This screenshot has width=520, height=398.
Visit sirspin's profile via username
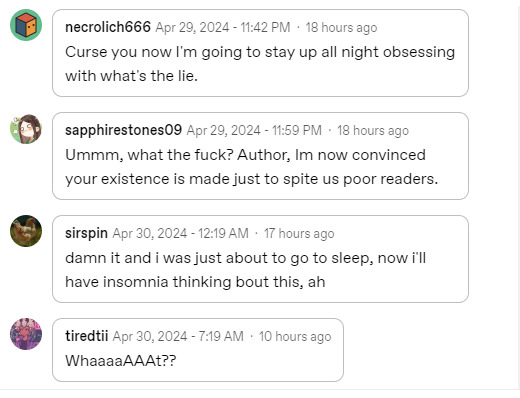pos(86,233)
